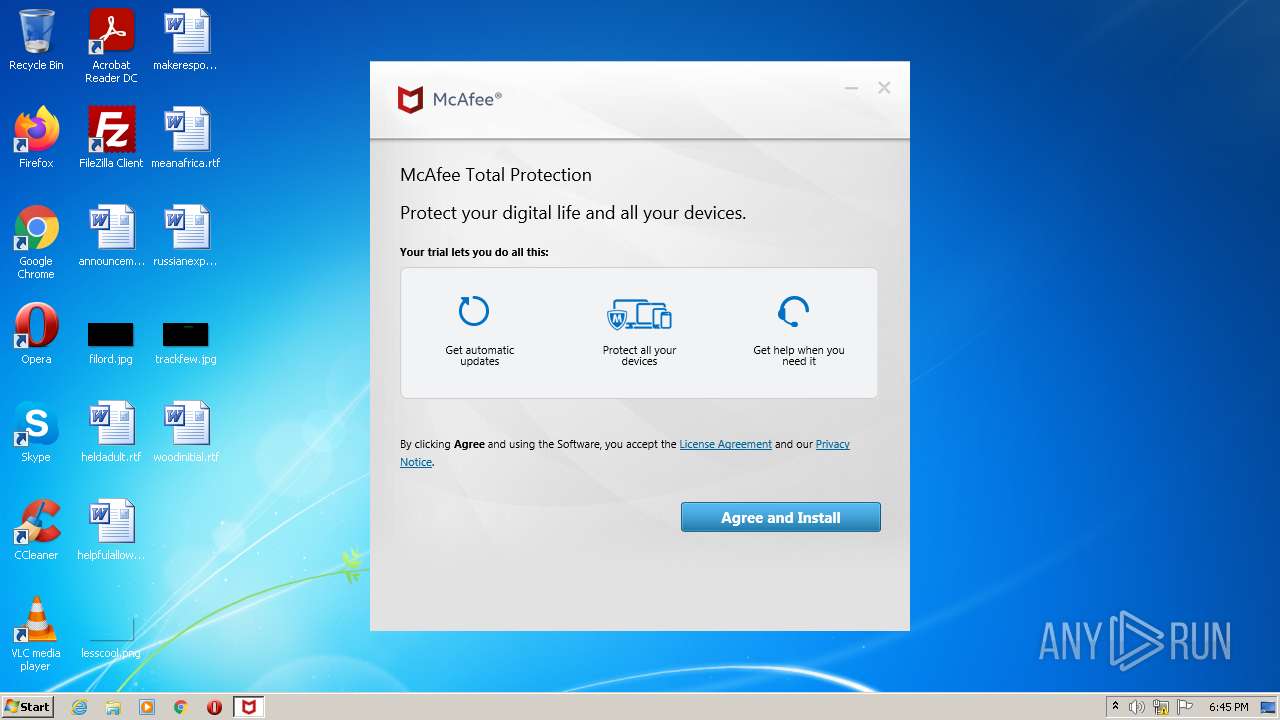Viewport: 1280px width, 720px height.
Task: Select the announcem document file
Action: [x=111, y=236]
